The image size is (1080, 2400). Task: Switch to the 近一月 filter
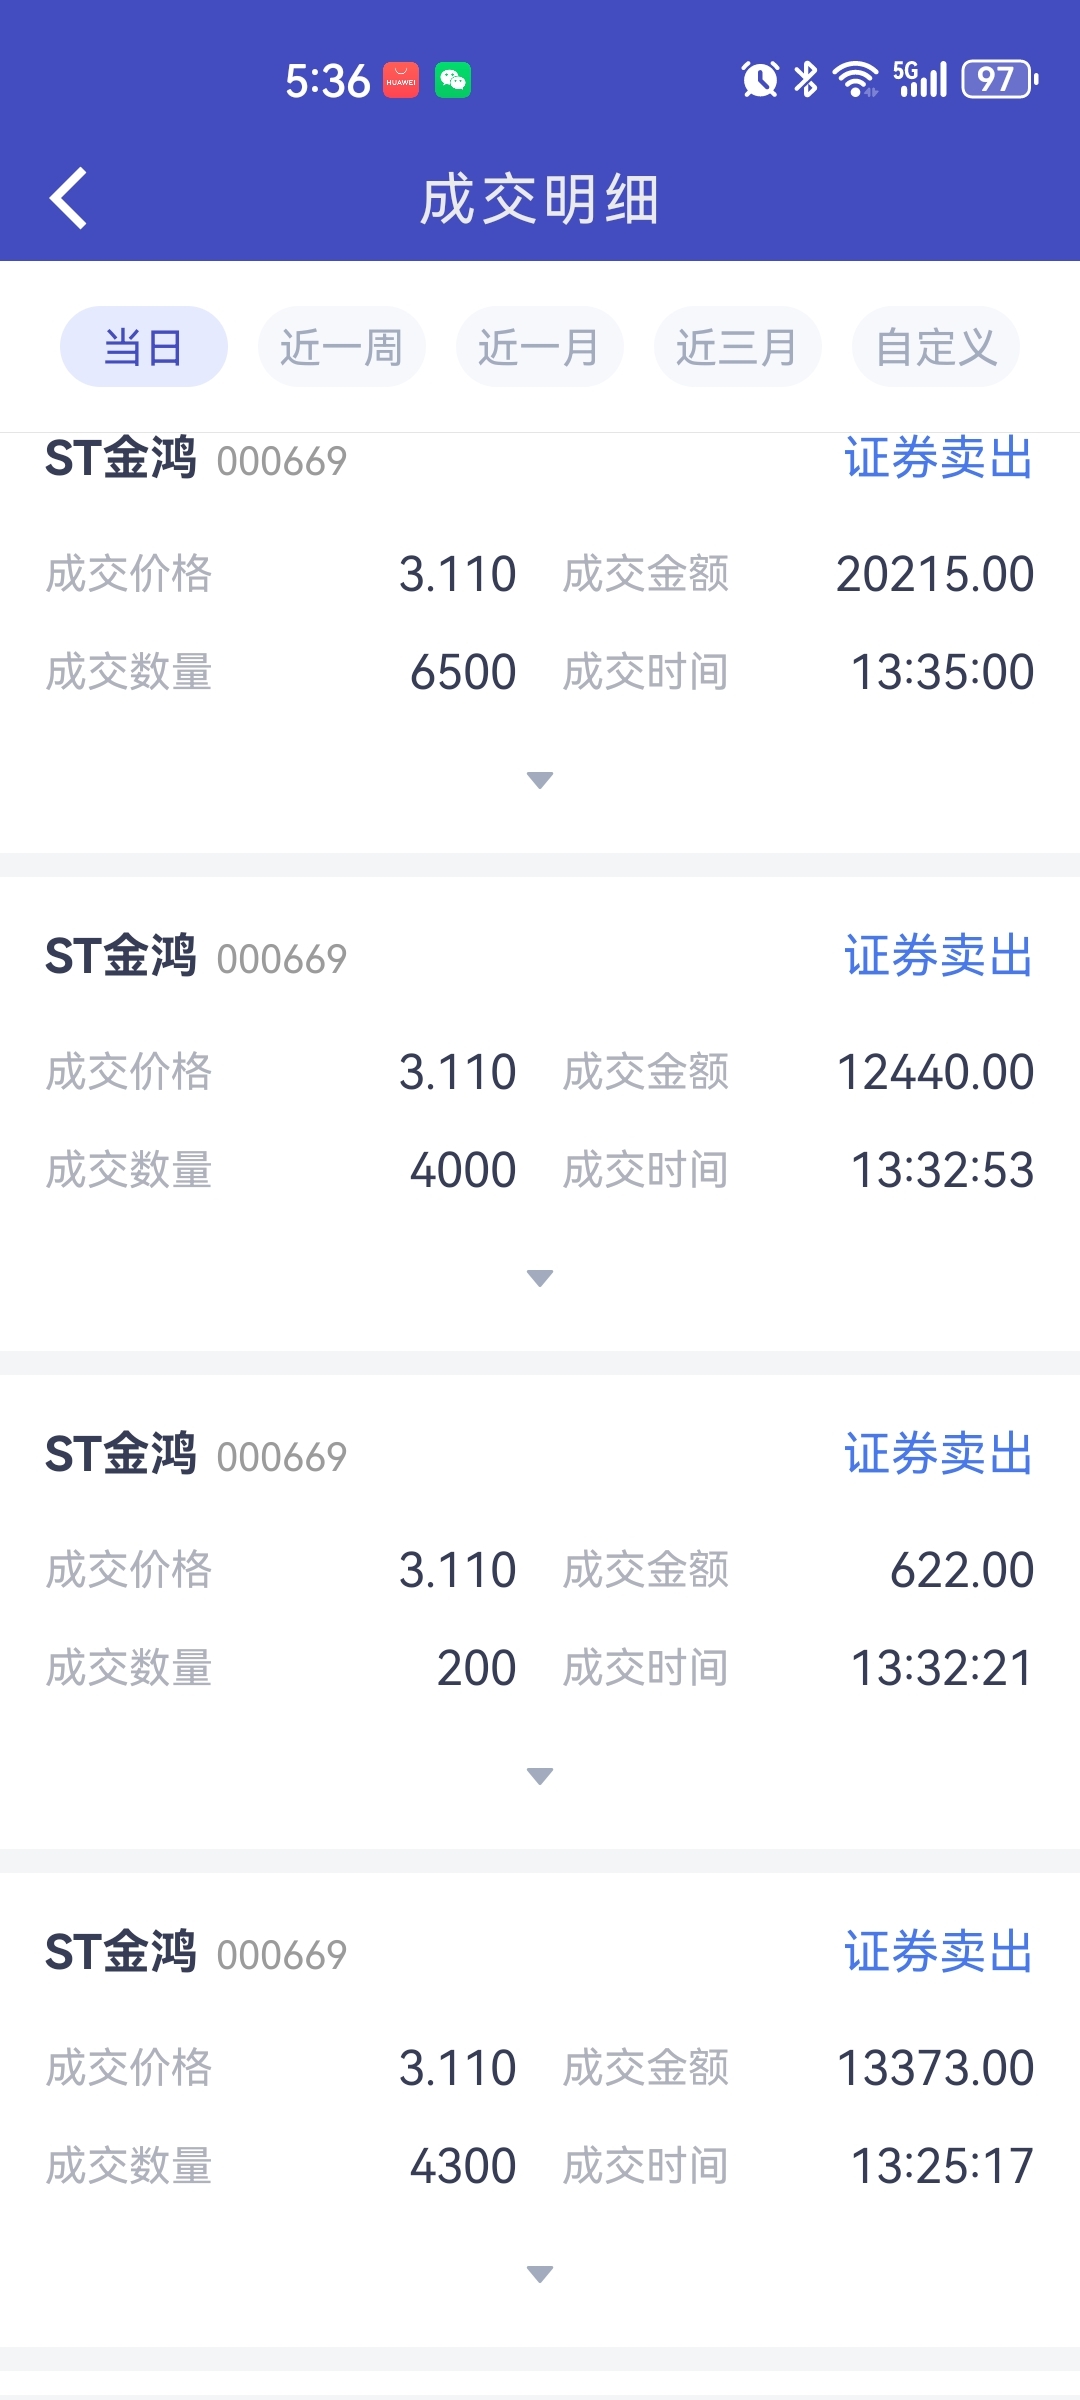click(539, 347)
